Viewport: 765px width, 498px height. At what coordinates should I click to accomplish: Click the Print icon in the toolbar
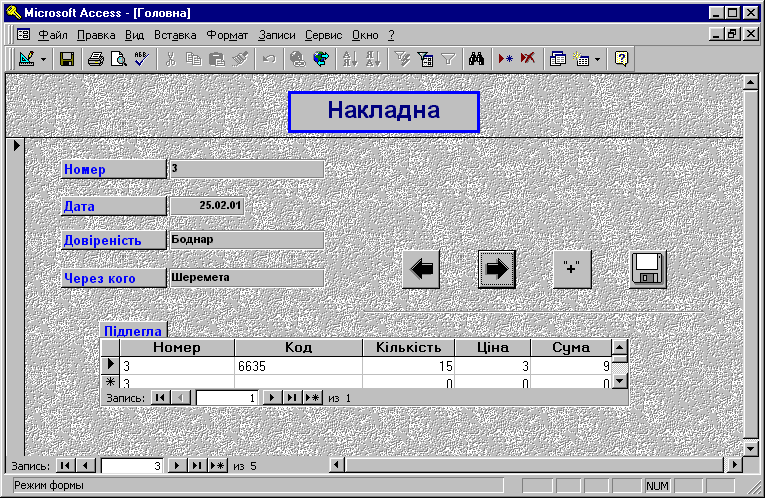tap(96, 59)
